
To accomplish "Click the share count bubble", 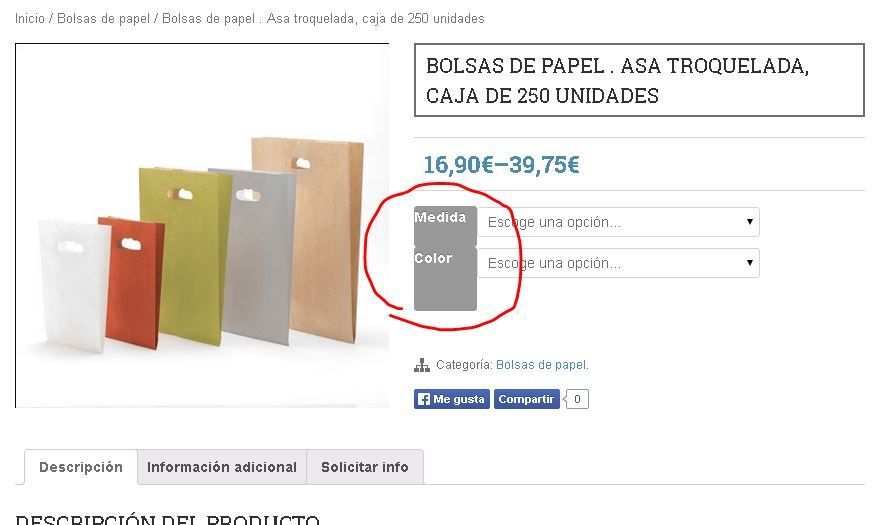I will point(576,399).
